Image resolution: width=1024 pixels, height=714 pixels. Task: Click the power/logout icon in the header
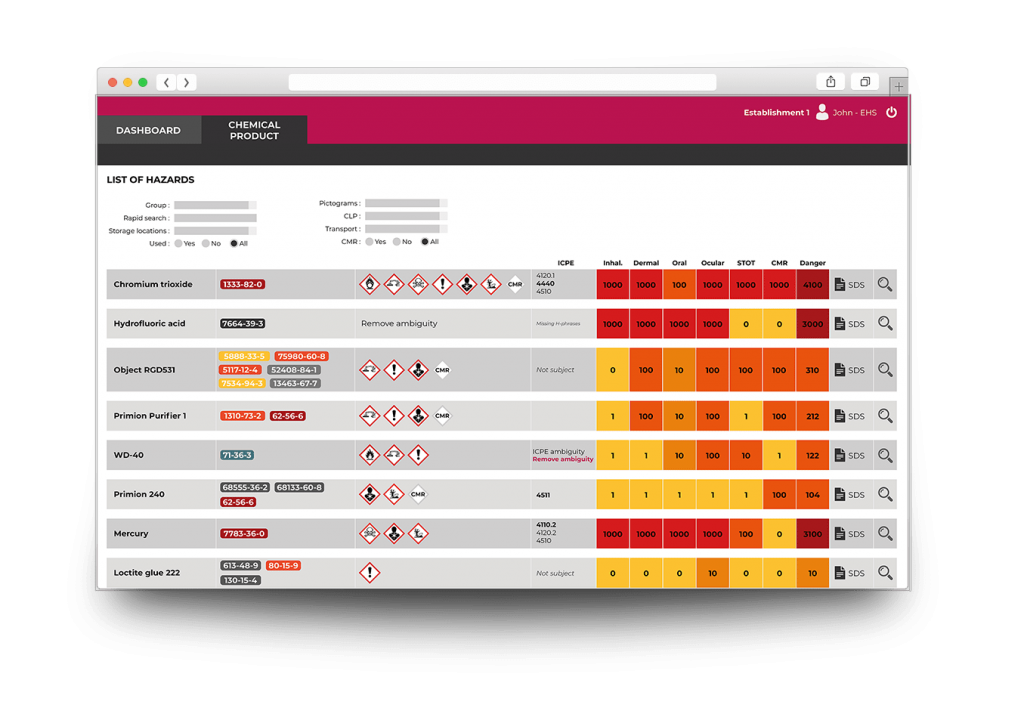tap(891, 113)
